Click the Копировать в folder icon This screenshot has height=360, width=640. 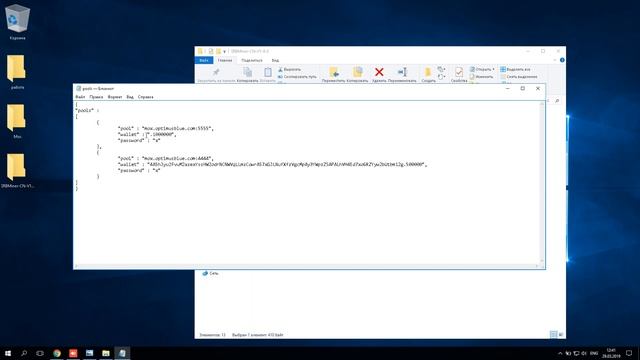point(358,72)
